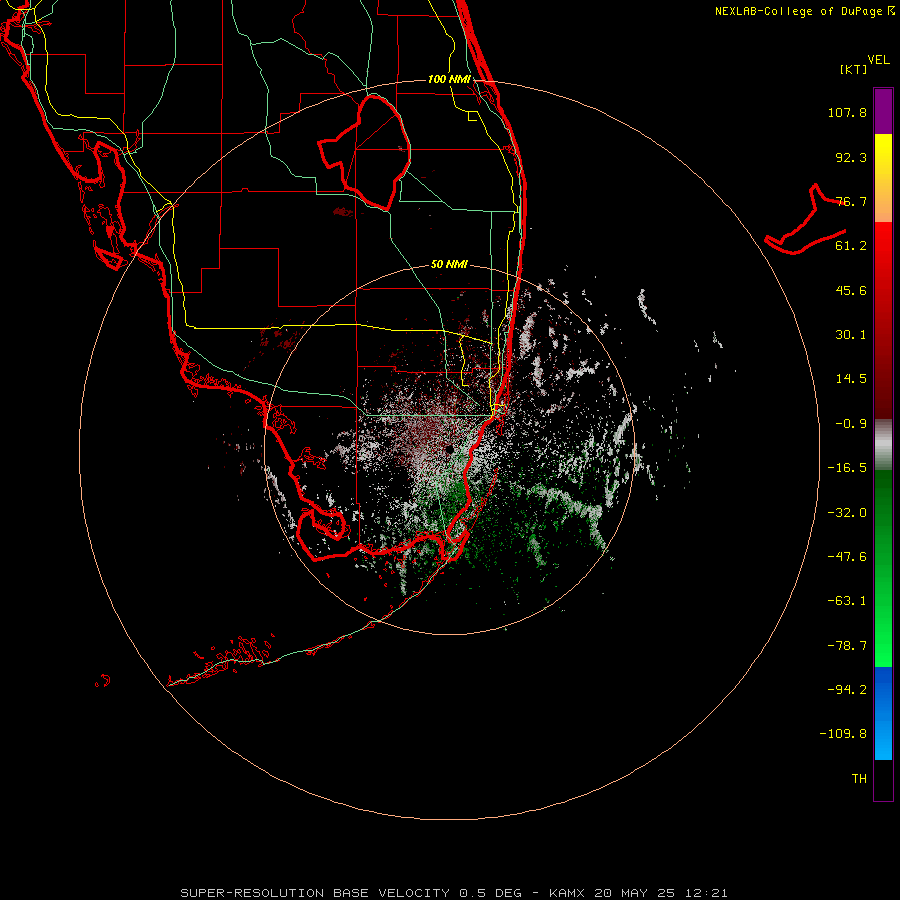Click the VEL [KT] legend title

[865, 64]
